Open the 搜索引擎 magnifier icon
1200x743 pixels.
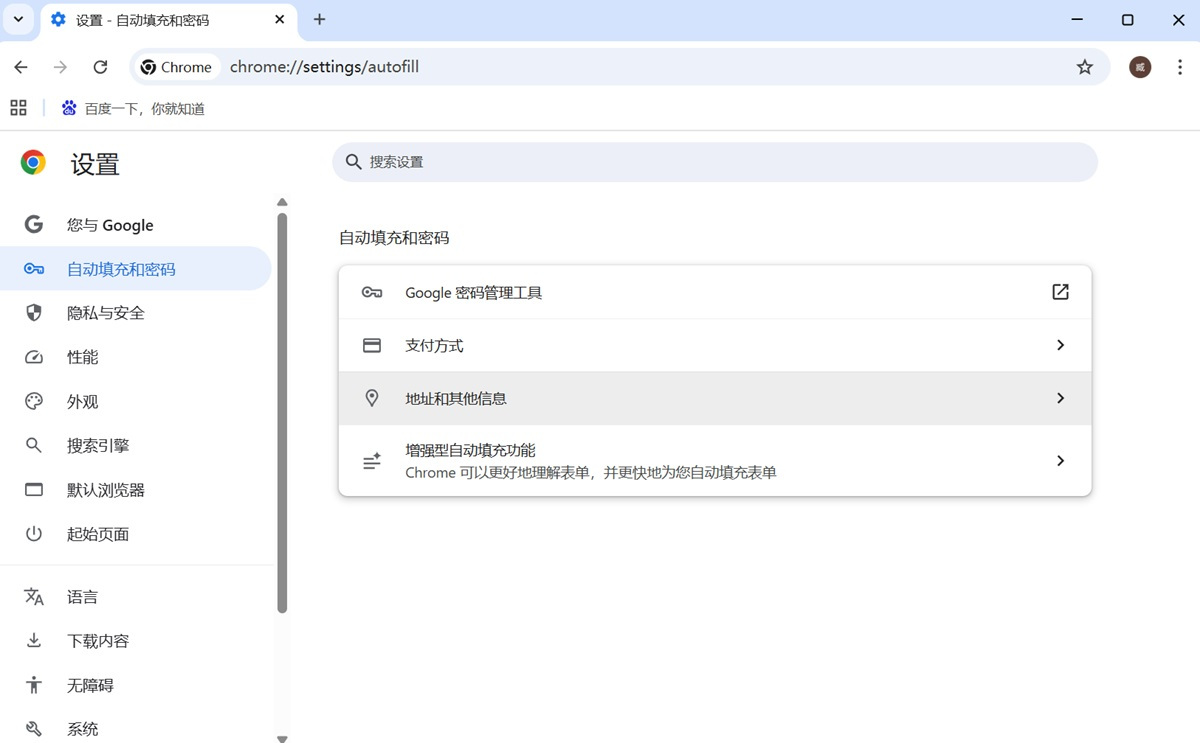tap(33, 445)
